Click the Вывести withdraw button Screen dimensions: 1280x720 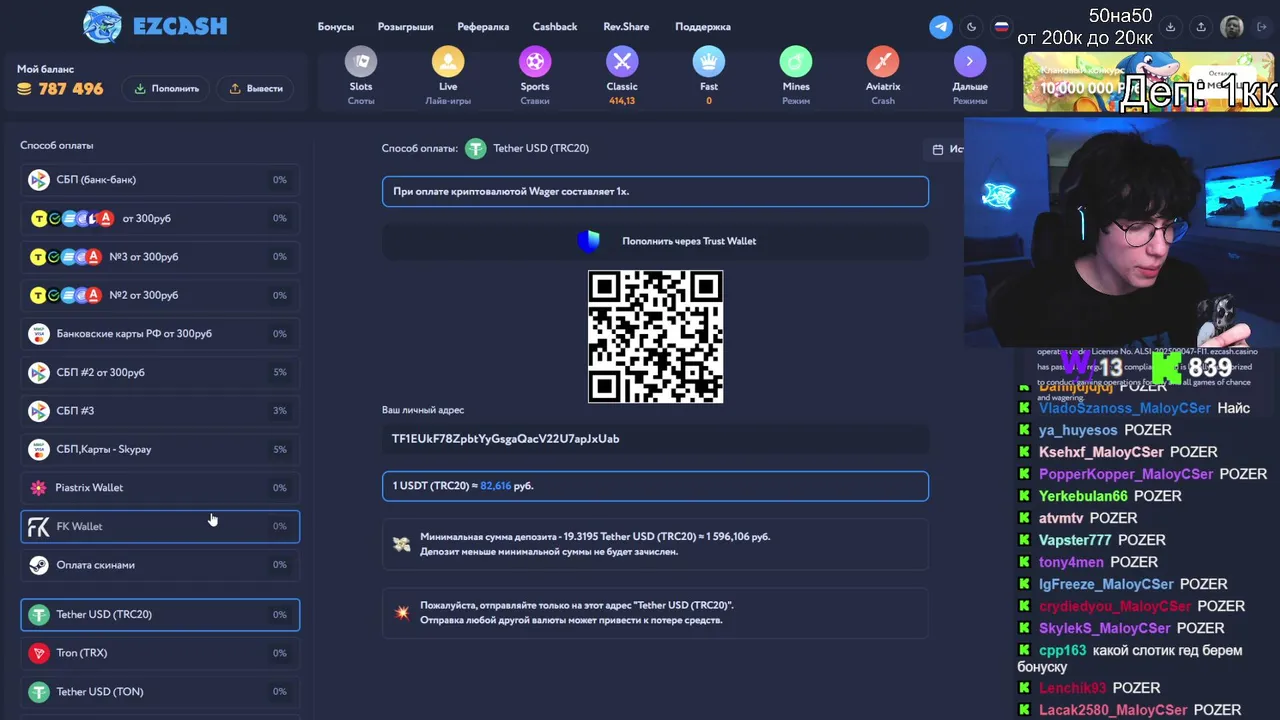click(255, 88)
